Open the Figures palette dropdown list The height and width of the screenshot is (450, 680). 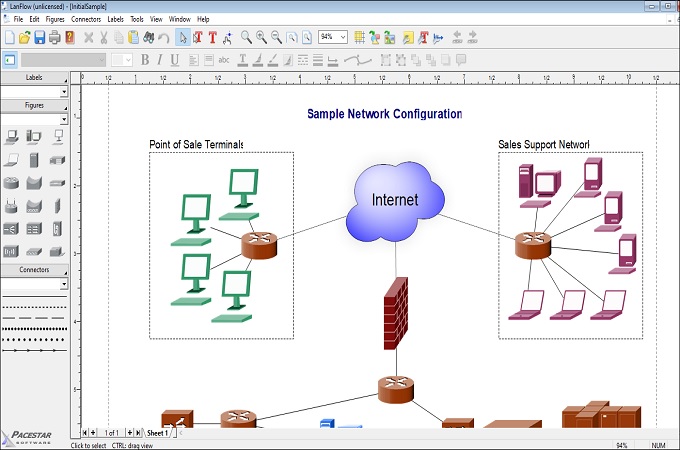(63, 120)
